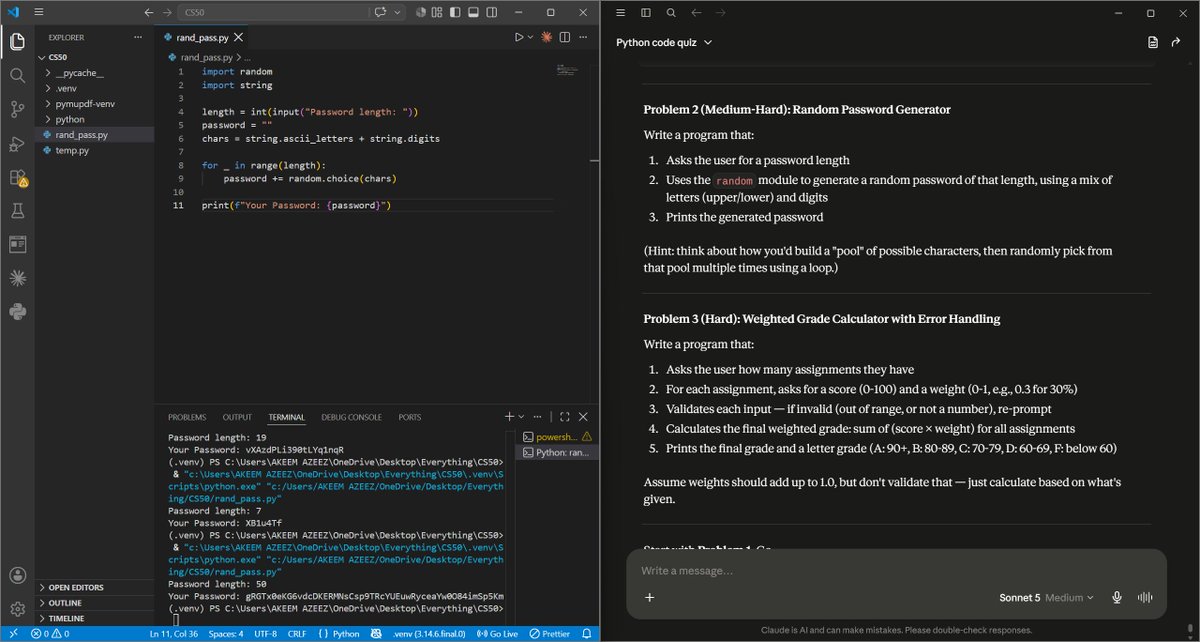Click Copilot status icon in status bar

click(376, 634)
